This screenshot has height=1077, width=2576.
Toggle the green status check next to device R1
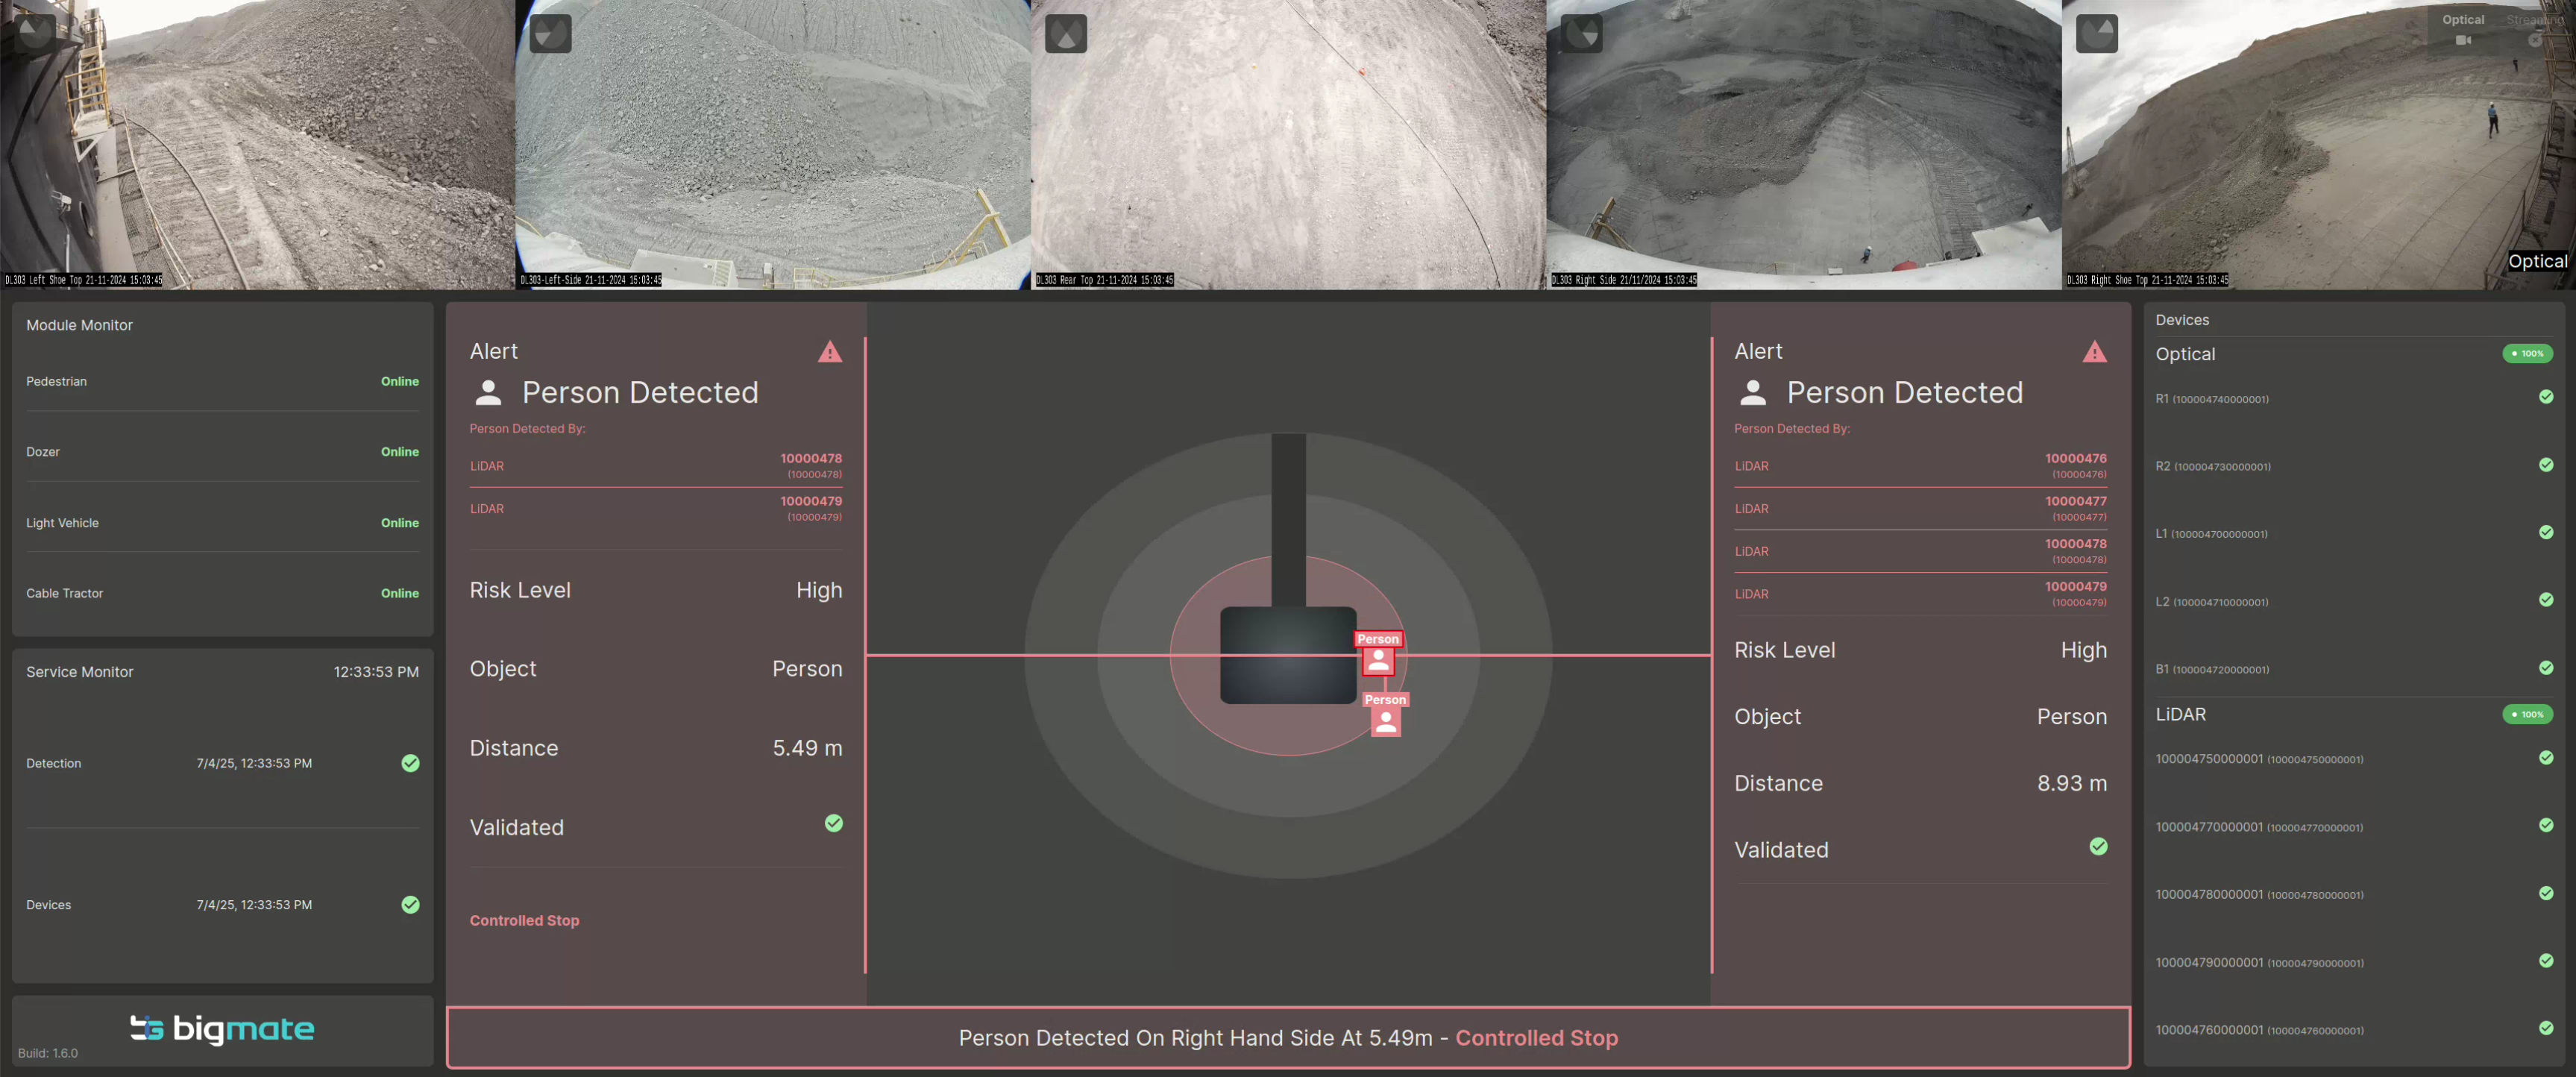point(2545,397)
